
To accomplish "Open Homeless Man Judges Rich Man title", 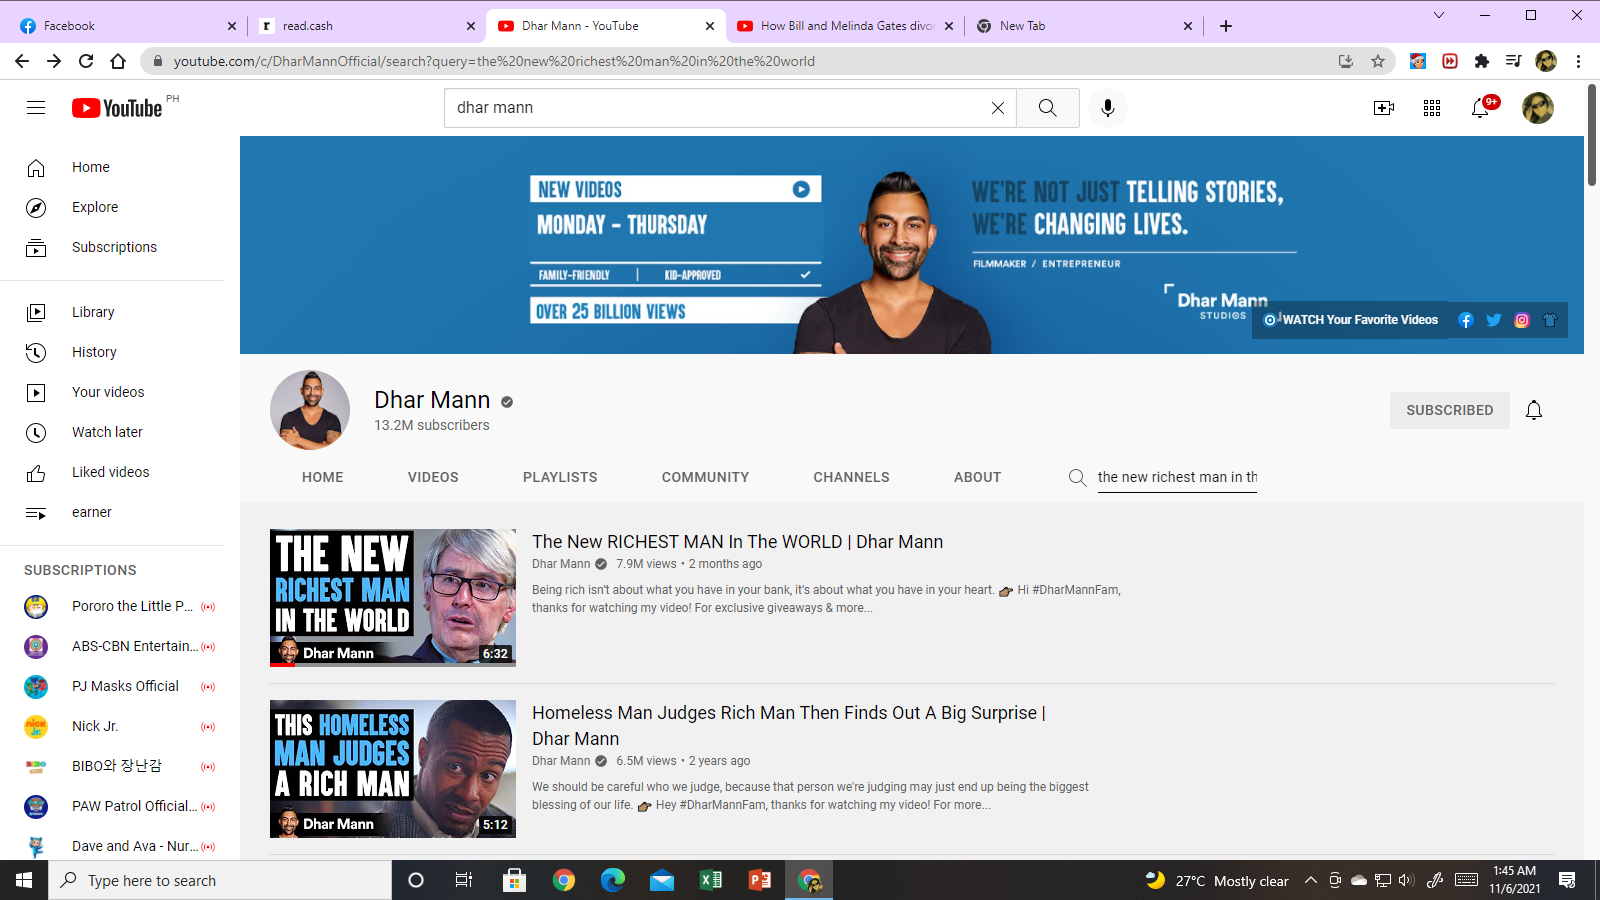I will coord(788,726).
